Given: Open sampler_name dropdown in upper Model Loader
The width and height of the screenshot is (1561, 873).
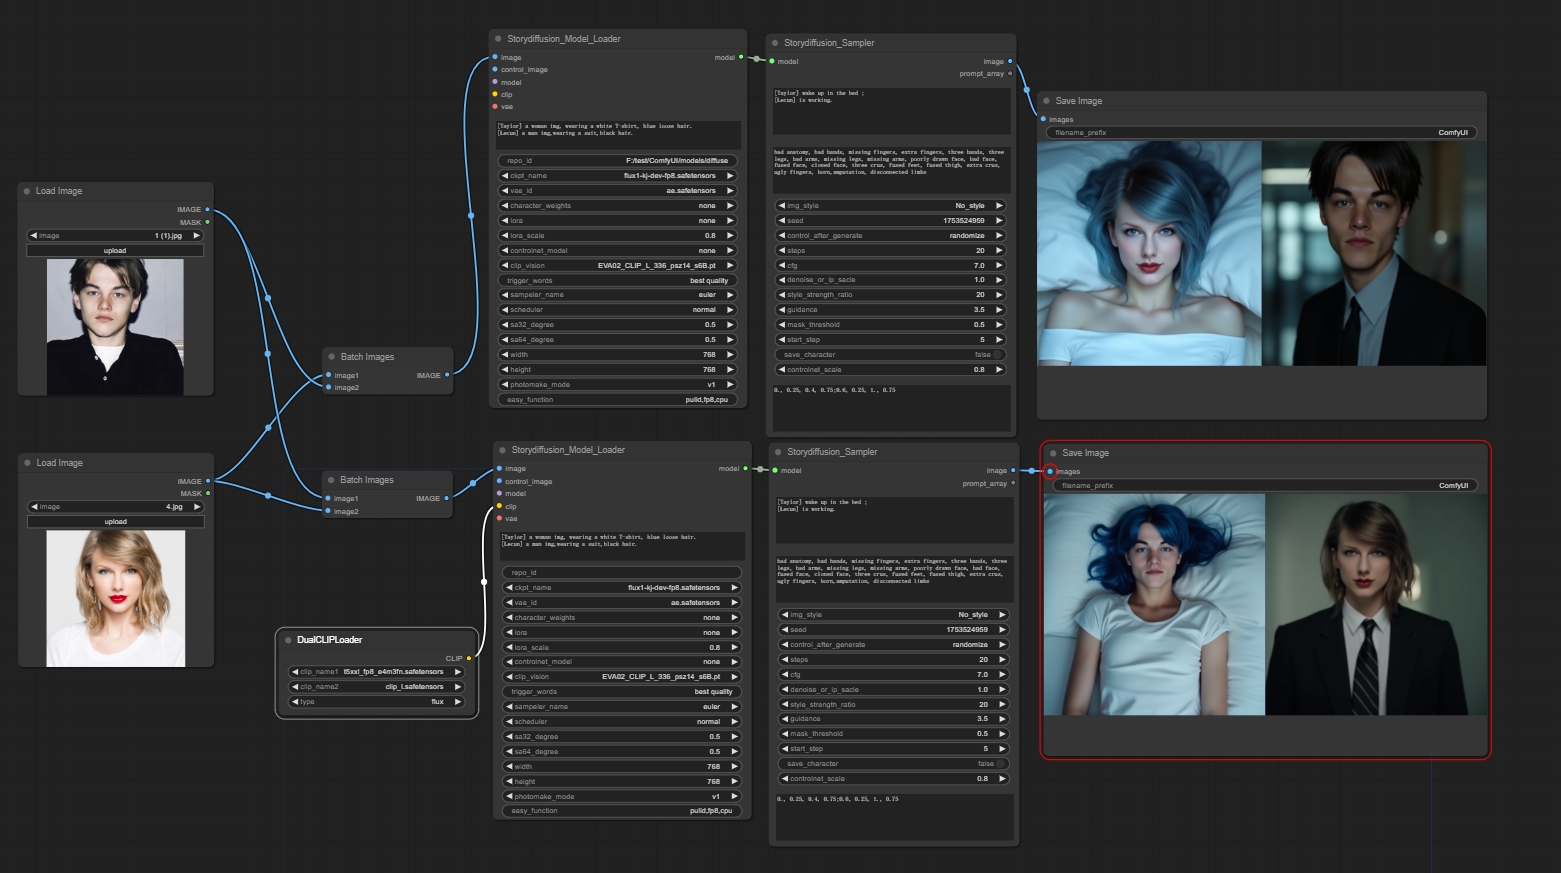Looking at the screenshot, I should point(618,295).
